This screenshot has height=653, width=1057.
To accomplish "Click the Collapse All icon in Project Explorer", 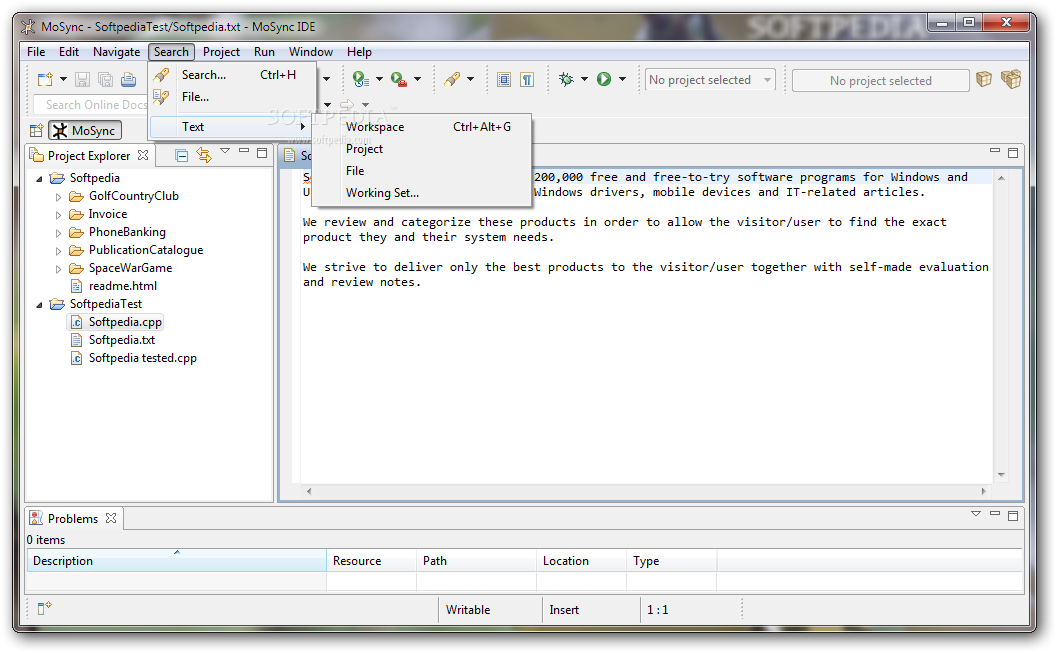I will tap(181, 156).
